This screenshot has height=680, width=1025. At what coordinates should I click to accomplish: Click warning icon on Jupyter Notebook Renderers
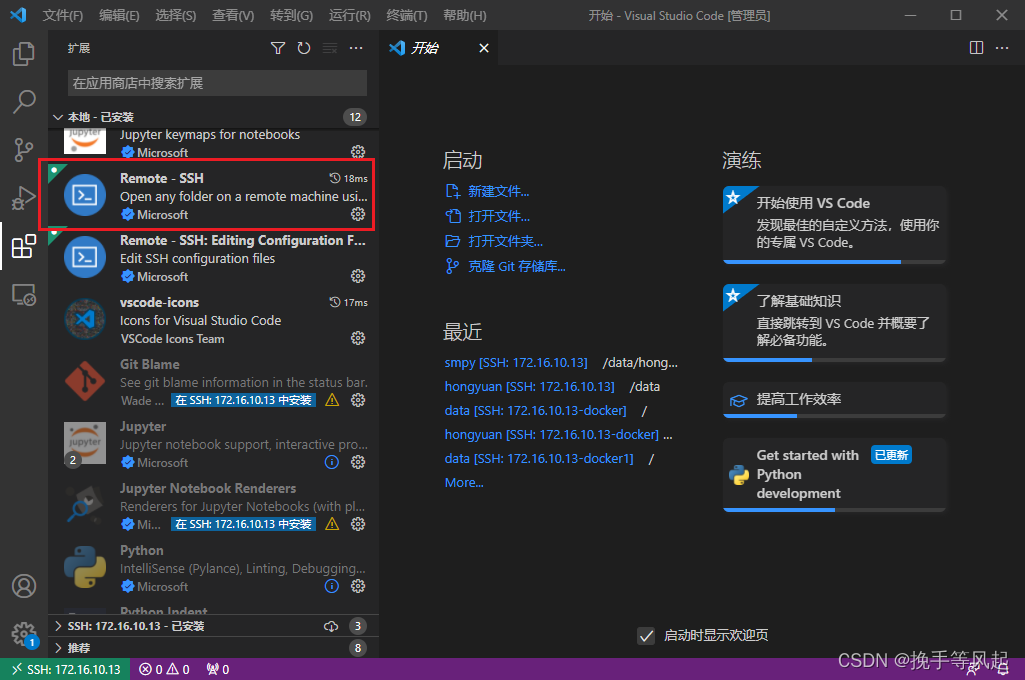tap(332, 524)
